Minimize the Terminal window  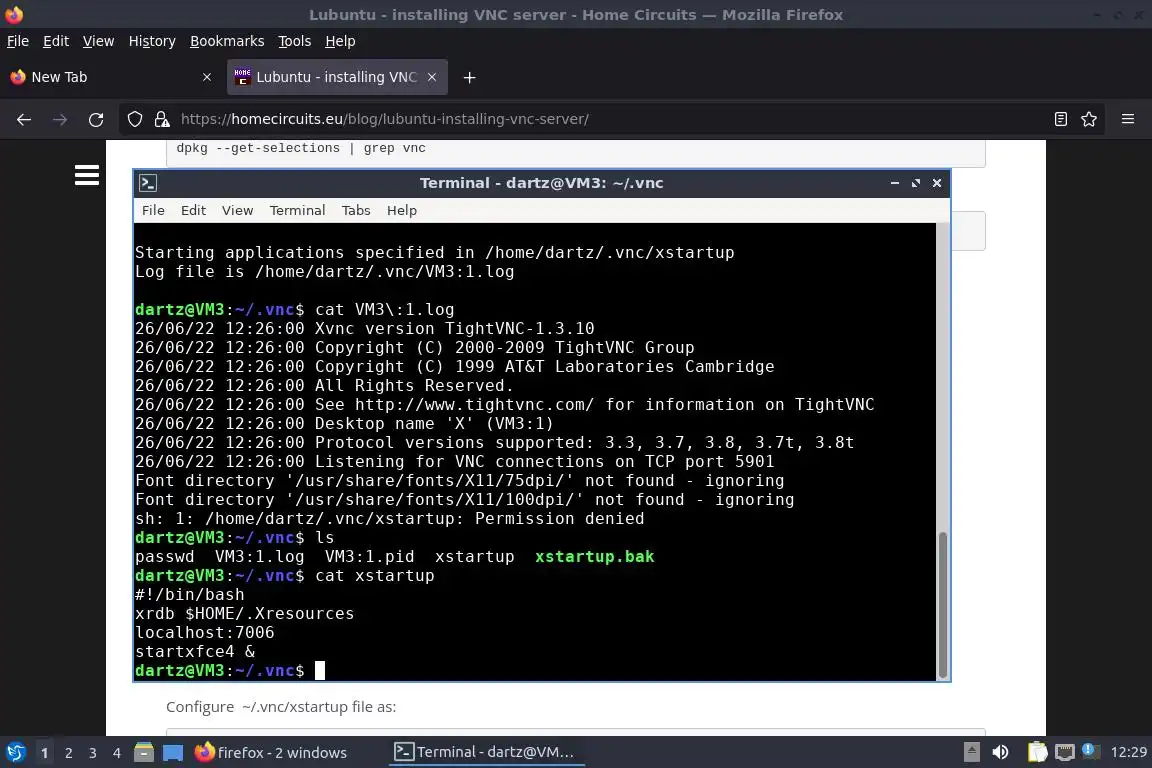895,183
